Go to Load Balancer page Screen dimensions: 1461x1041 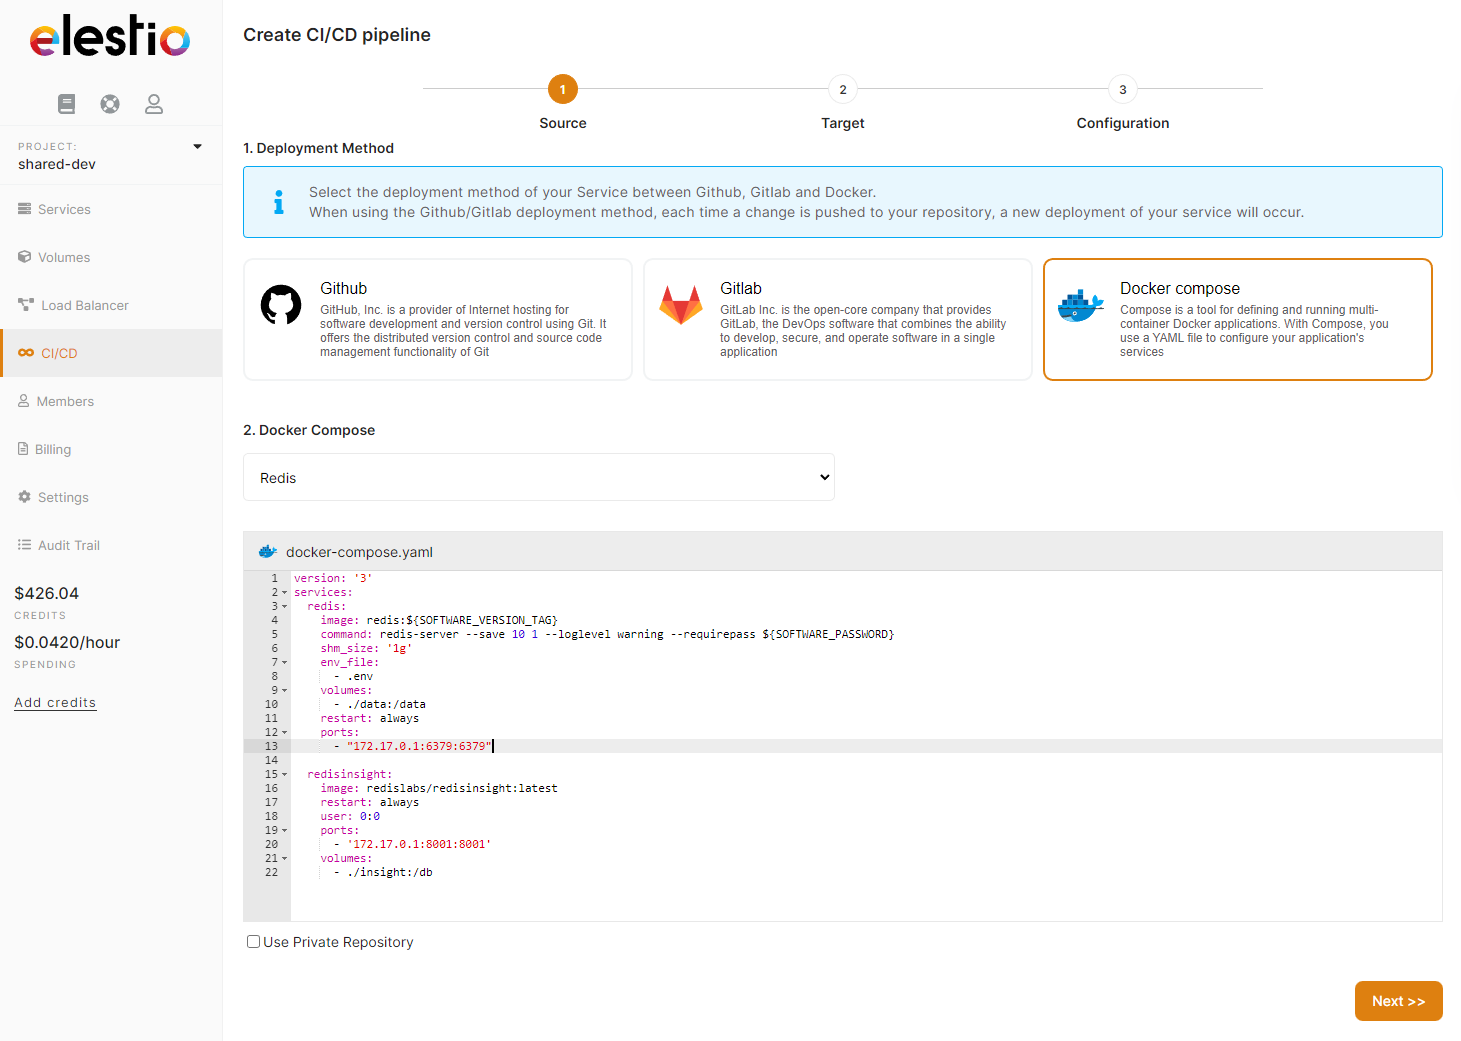[x=84, y=305]
